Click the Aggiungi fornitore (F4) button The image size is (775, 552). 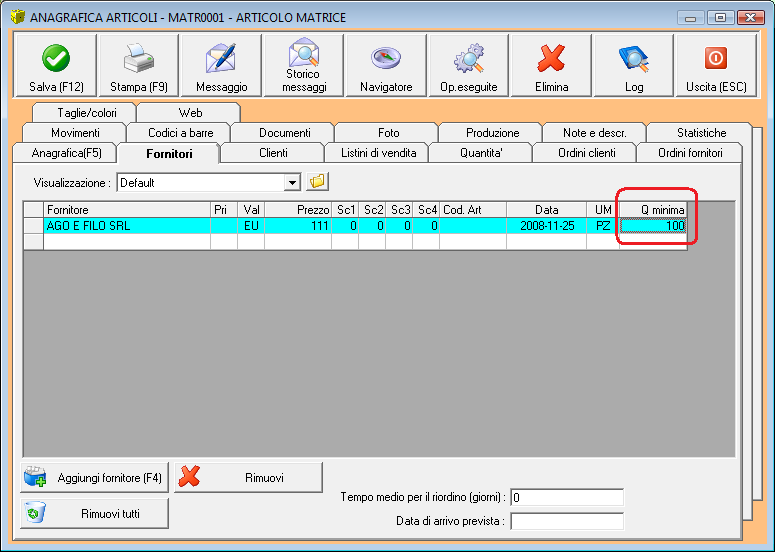(94, 477)
